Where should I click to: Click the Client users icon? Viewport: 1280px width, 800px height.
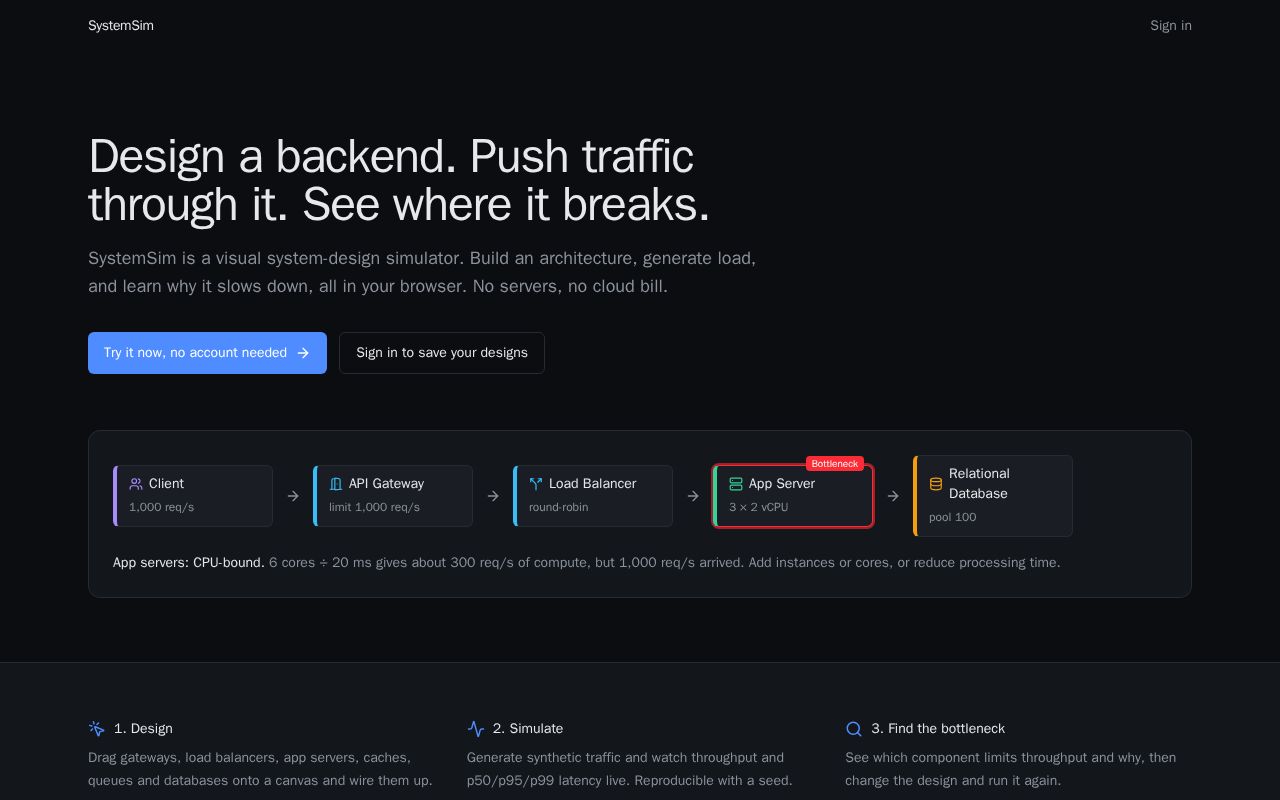(136, 484)
